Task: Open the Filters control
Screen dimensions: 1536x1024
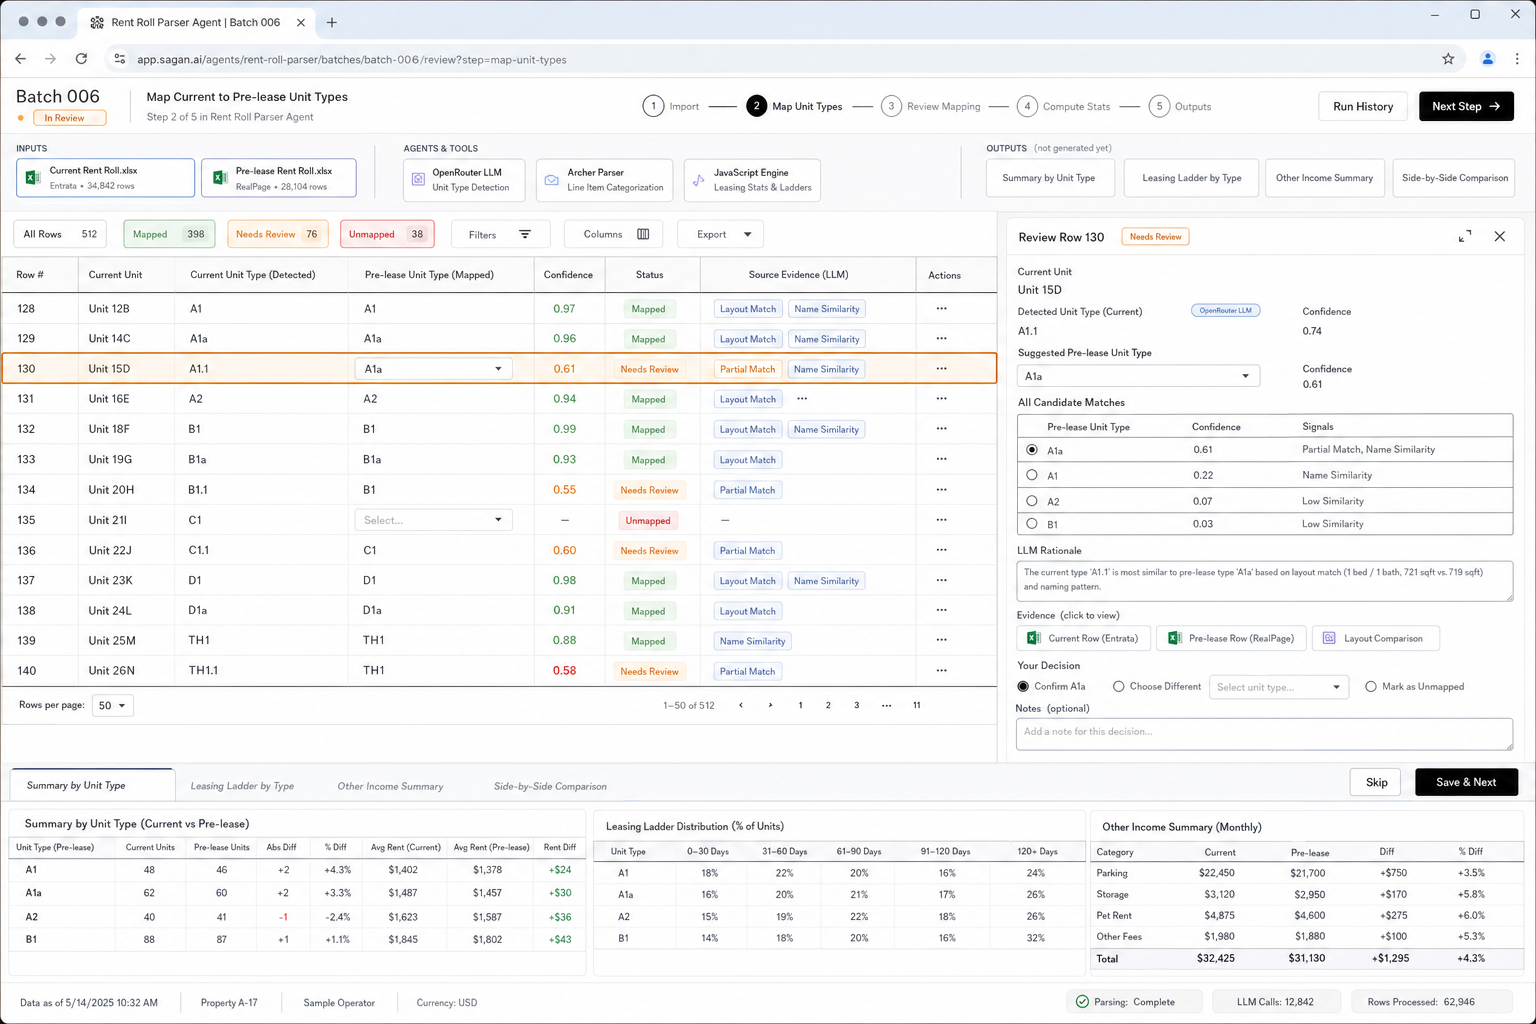Action: coord(499,234)
